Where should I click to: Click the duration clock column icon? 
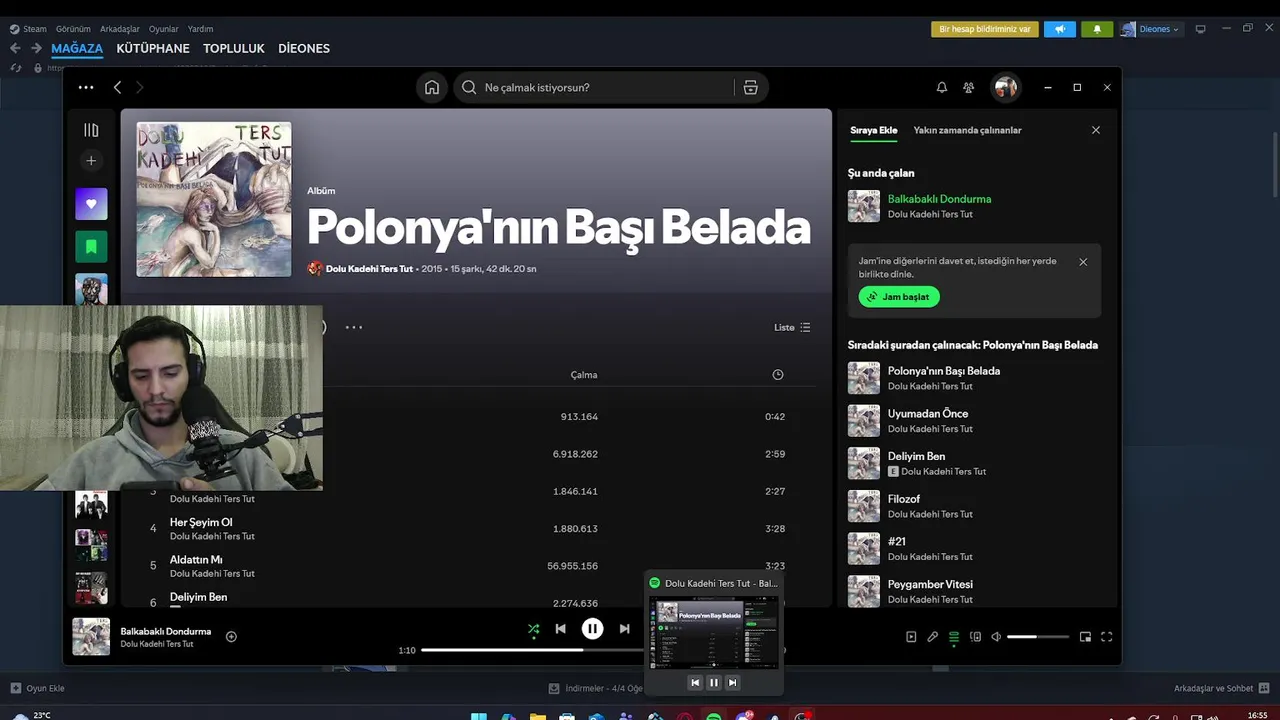tap(778, 375)
